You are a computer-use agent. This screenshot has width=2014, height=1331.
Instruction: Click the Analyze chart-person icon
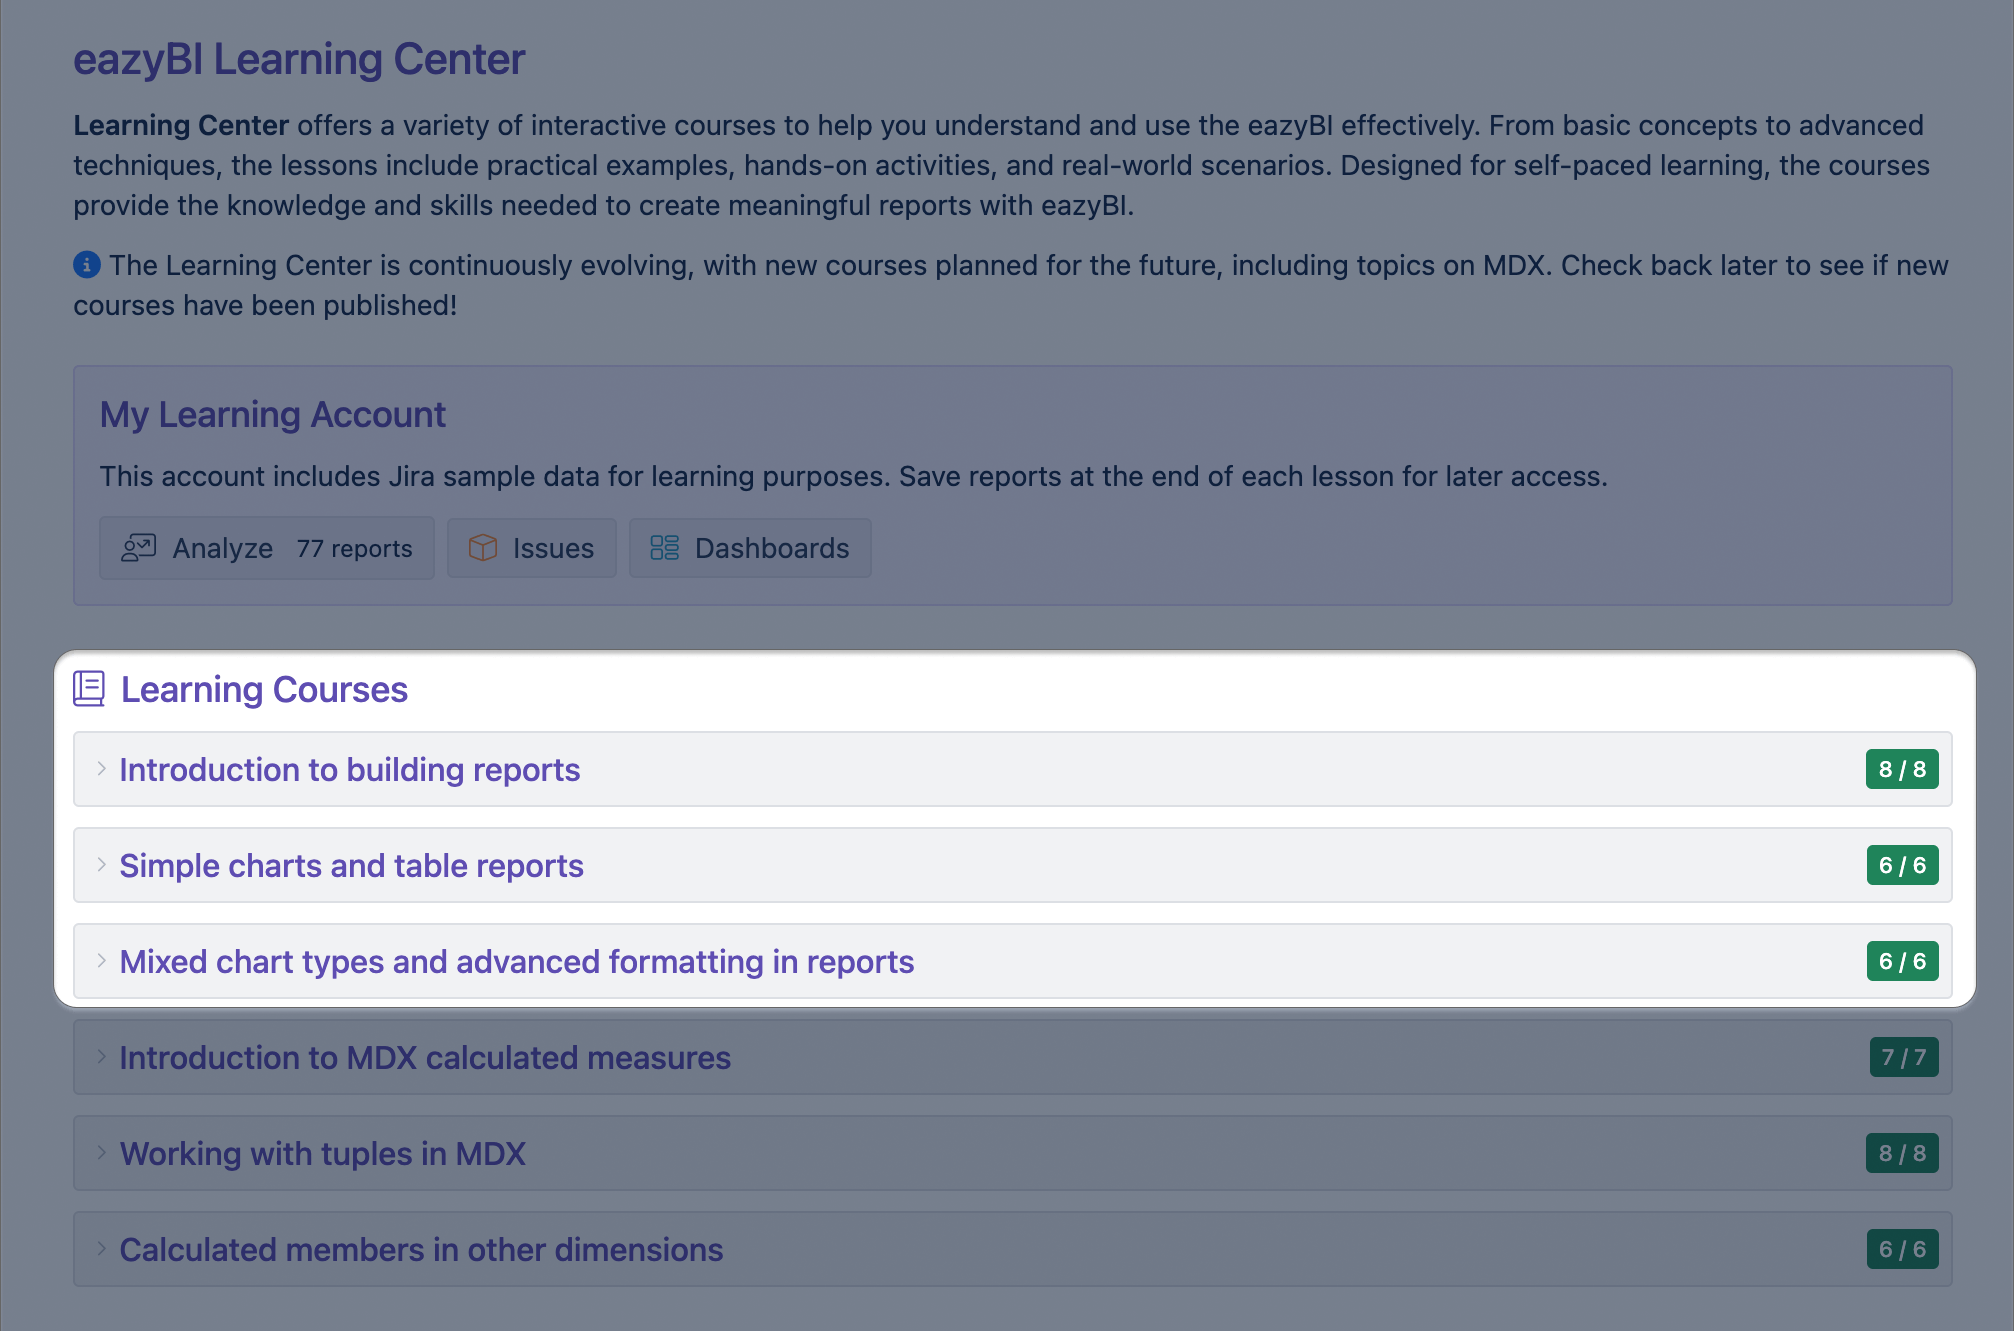click(x=138, y=548)
